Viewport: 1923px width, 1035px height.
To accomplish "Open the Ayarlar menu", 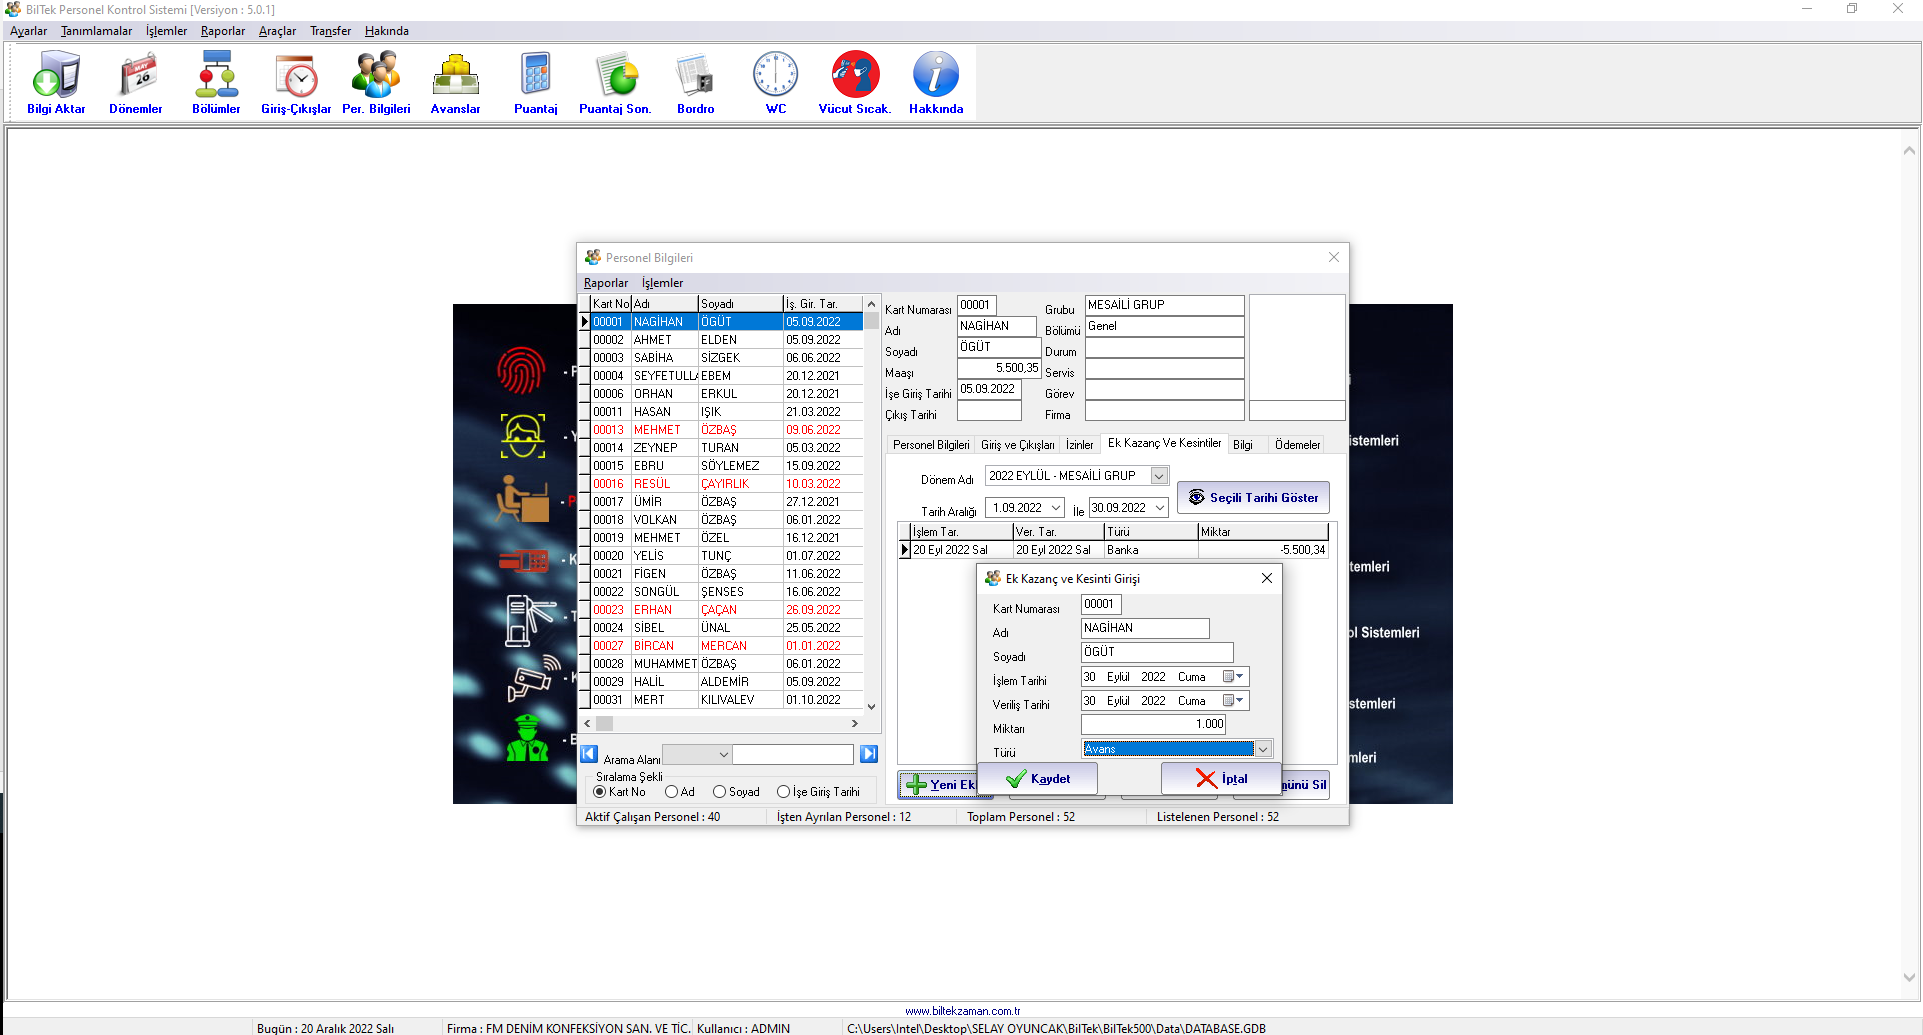I will pos(29,31).
